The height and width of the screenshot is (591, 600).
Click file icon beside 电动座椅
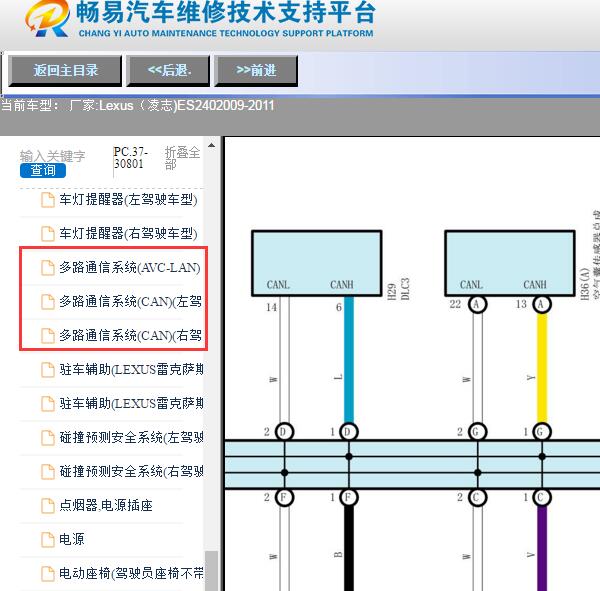pyautogui.click(x=48, y=573)
